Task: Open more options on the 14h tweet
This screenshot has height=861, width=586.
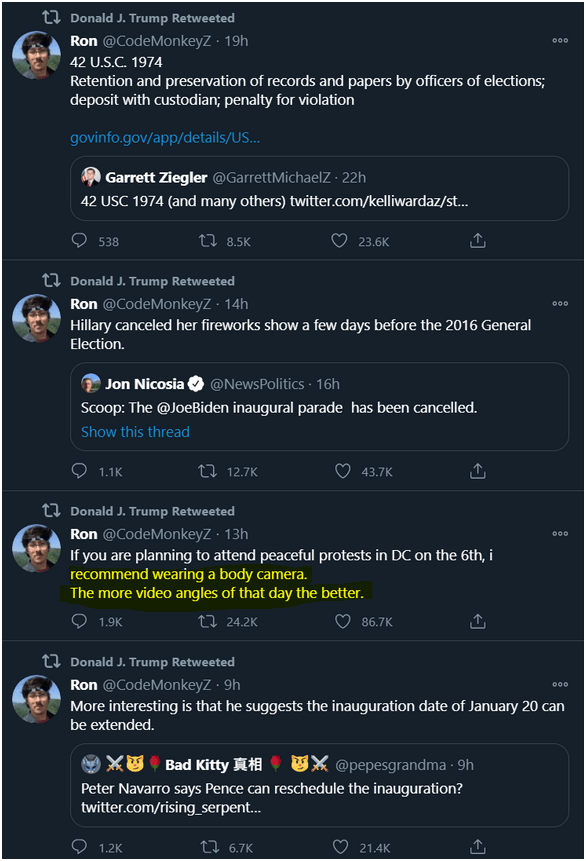Action: (560, 304)
